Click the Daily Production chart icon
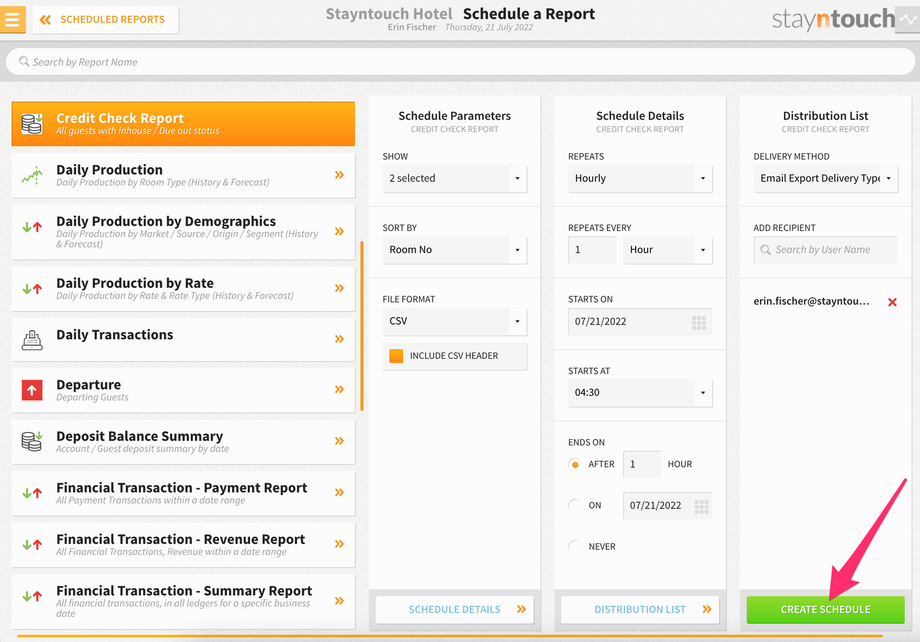The width and height of the screenshot is (920, 642). [x=32, y=175]
